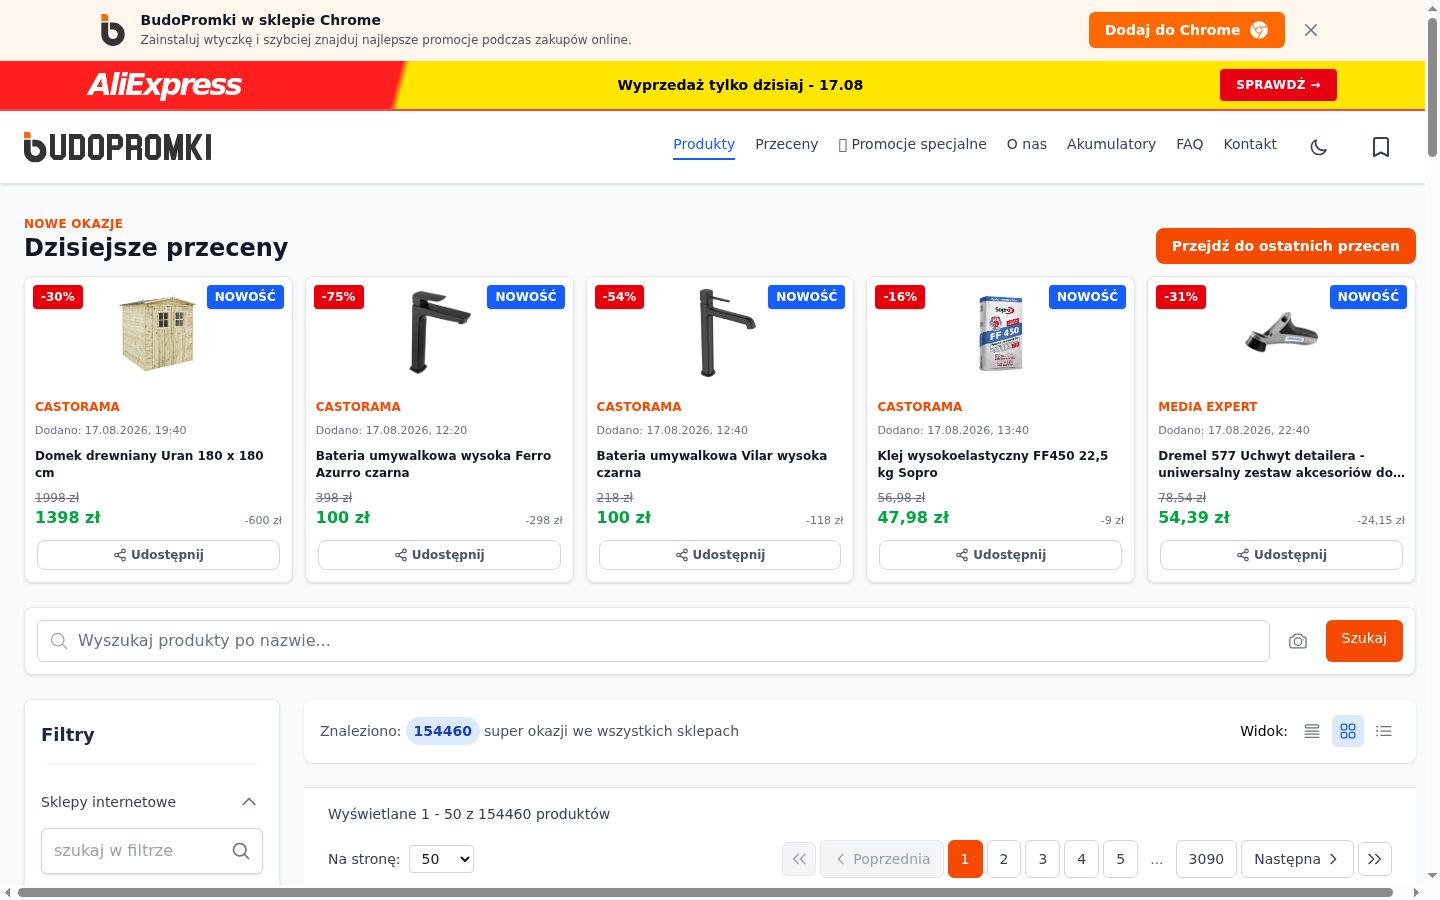Open the Przeceny menu item
The width and height of the screenshot is (1440, 900).
pyautogui.click(x=786, y=144)
